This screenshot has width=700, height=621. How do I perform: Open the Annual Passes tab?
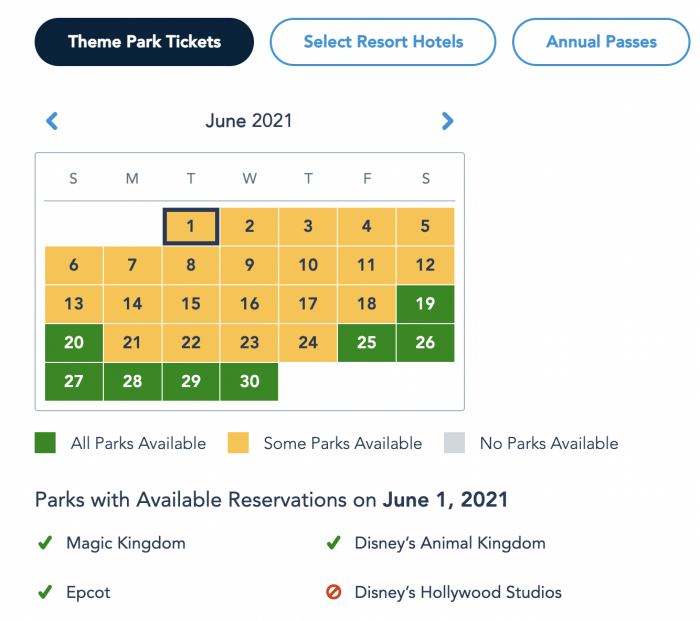click(x=601, y=42)
